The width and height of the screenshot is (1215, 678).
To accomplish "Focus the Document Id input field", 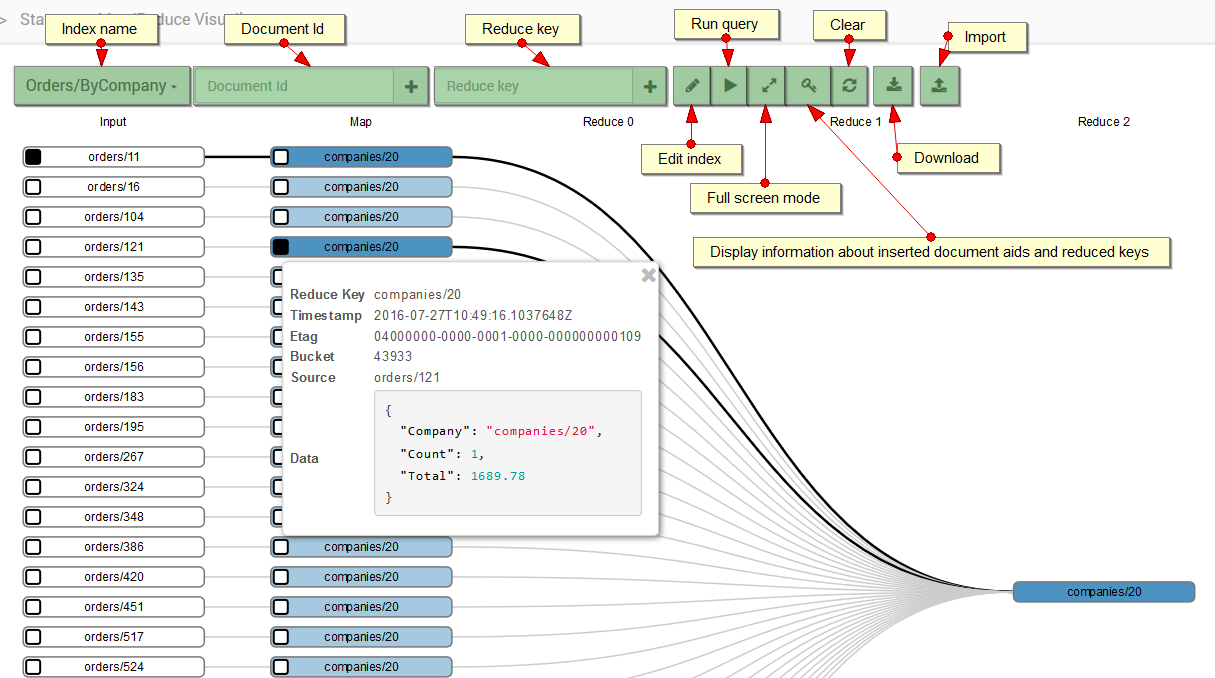I will click(294, 86).
